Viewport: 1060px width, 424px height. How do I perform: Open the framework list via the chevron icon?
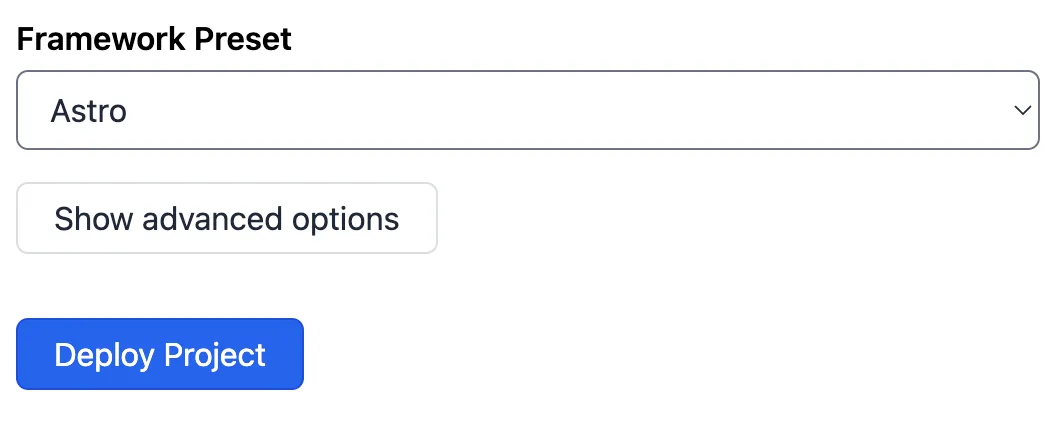(x=1021, y=110)
